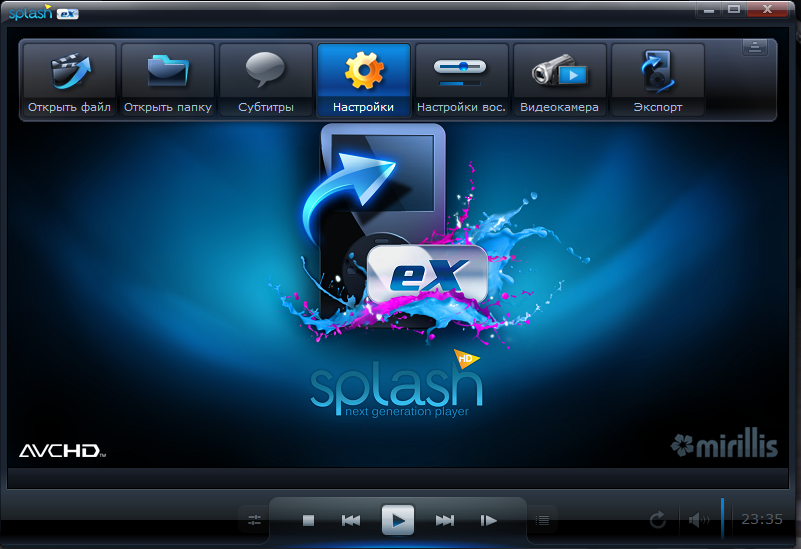
Task: Stop playback
Action: point(308,520)
